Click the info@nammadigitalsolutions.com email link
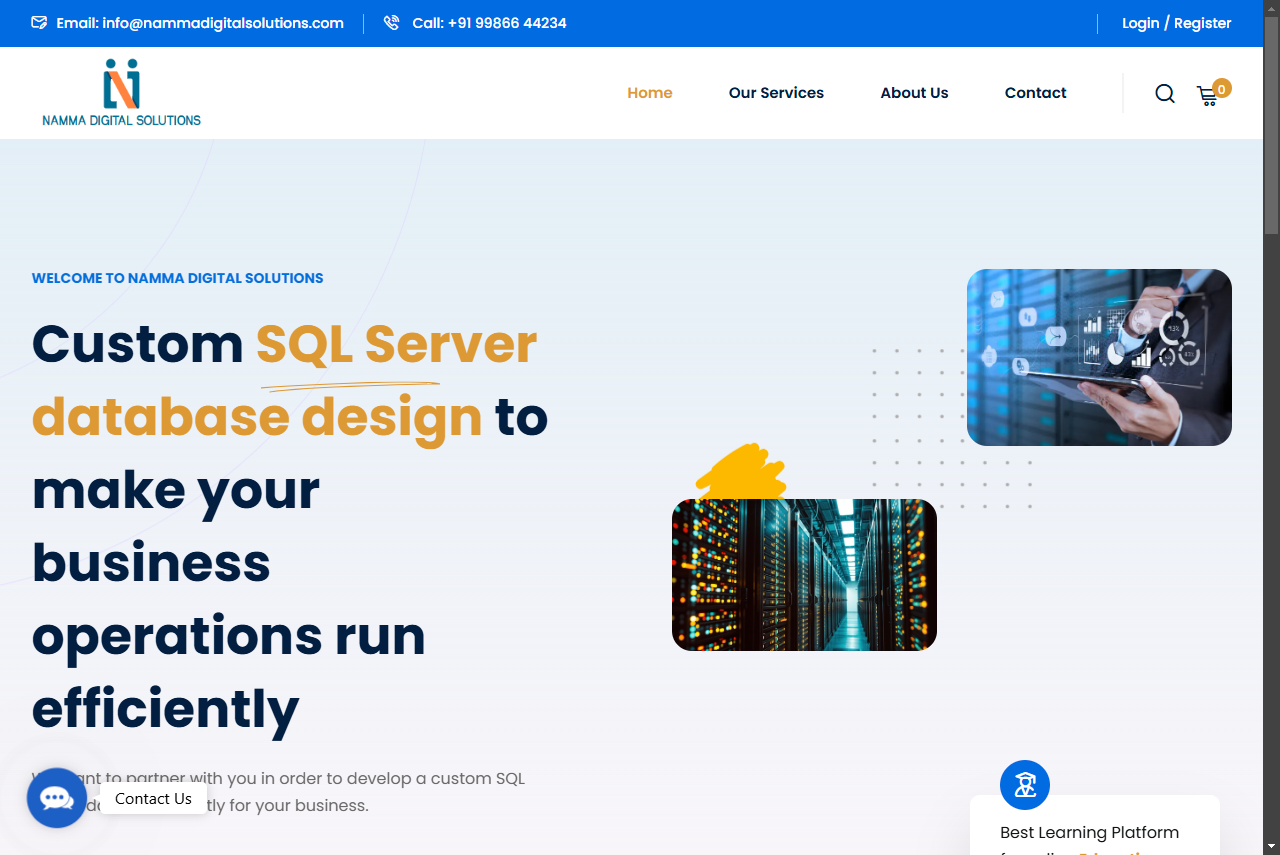1280x855 pixels. (223, 23)
